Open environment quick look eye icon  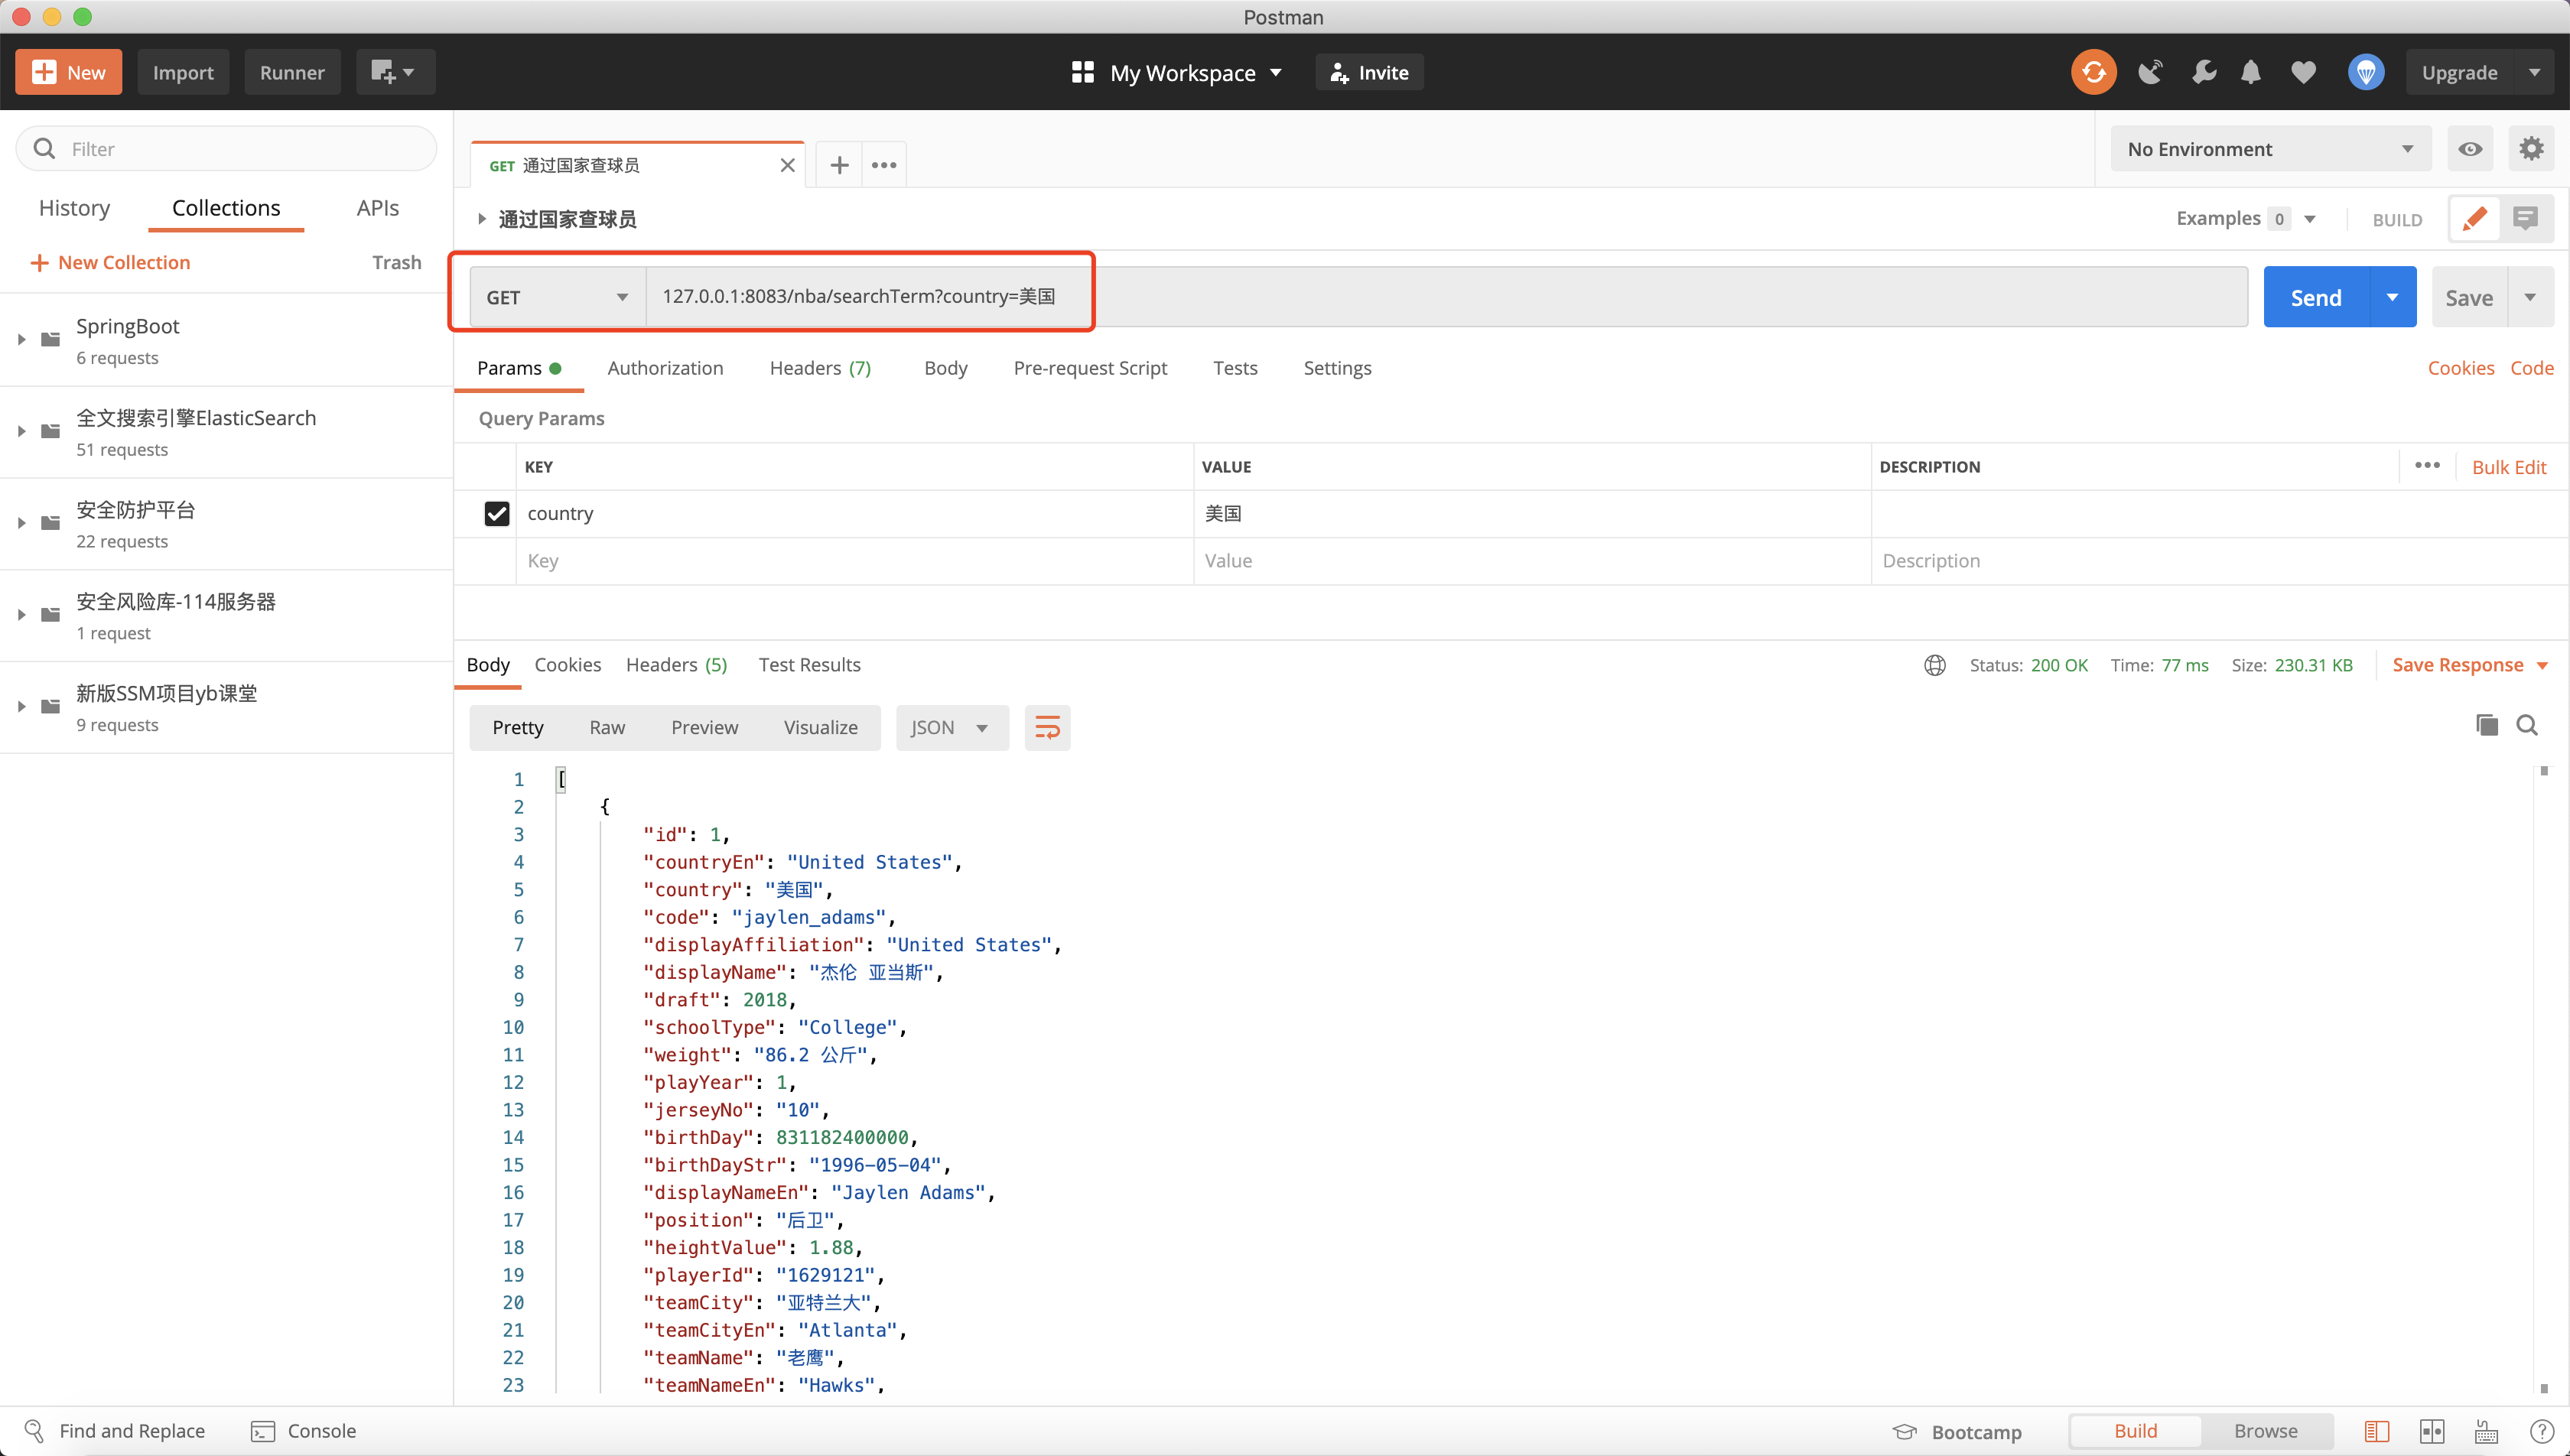(2469, 149)
